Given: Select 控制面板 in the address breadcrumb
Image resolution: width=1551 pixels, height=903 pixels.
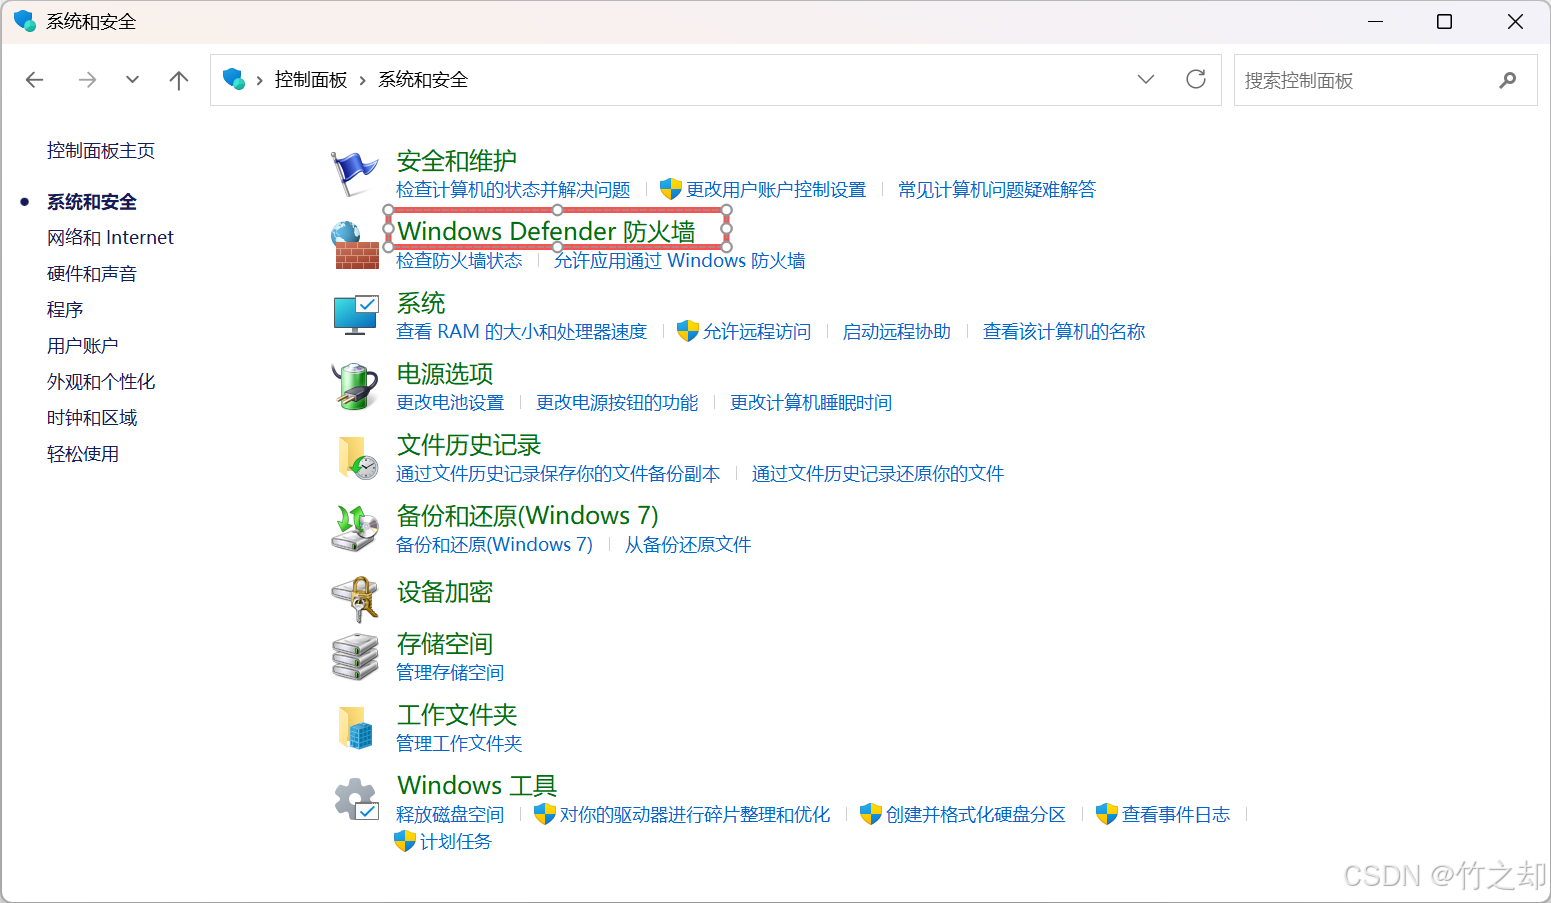Looking at the screenshot, I should 311,80.
